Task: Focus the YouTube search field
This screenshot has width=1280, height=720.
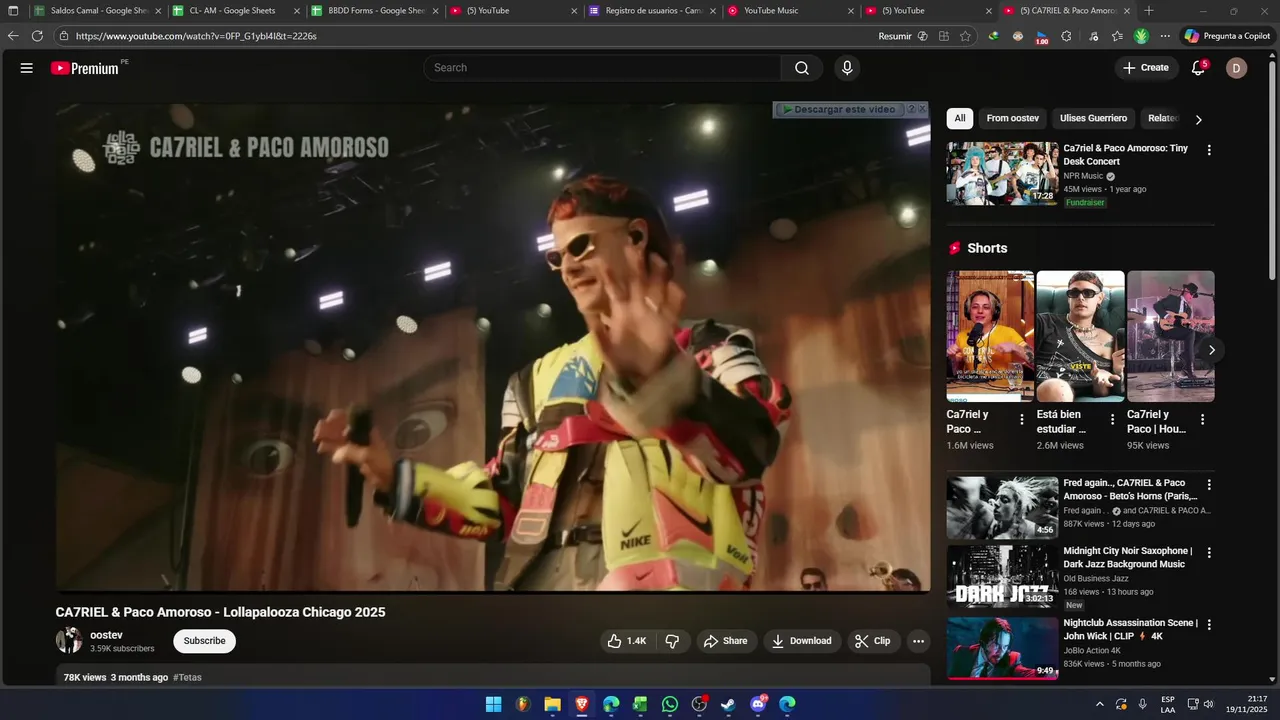Action: 603,68
